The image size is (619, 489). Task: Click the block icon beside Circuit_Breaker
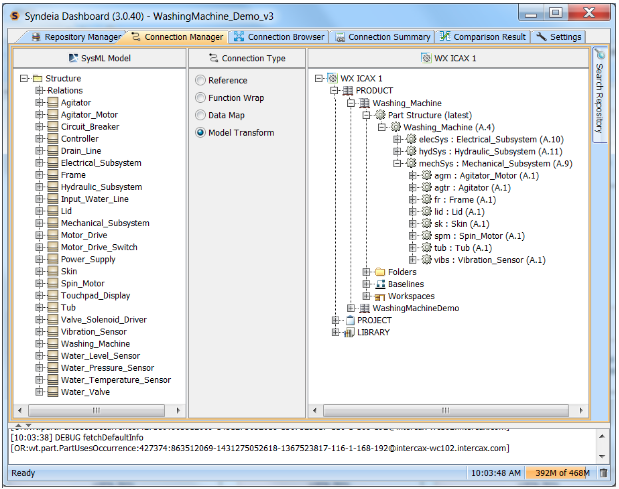click(53, 127)
